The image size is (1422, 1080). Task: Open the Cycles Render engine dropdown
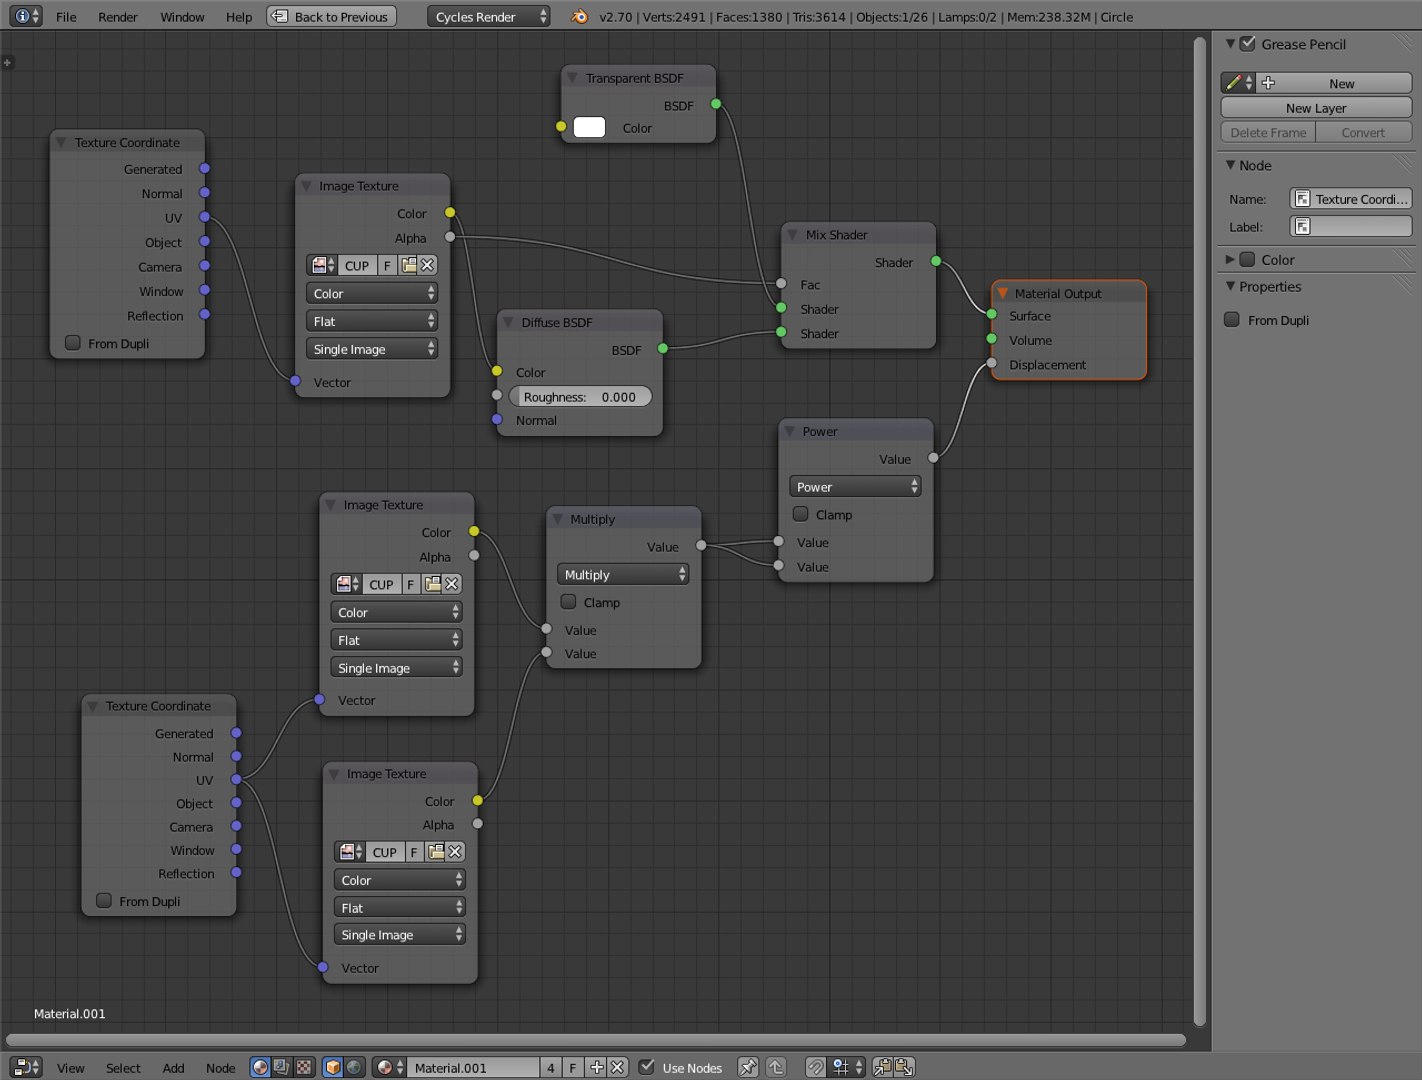[489, 16]
